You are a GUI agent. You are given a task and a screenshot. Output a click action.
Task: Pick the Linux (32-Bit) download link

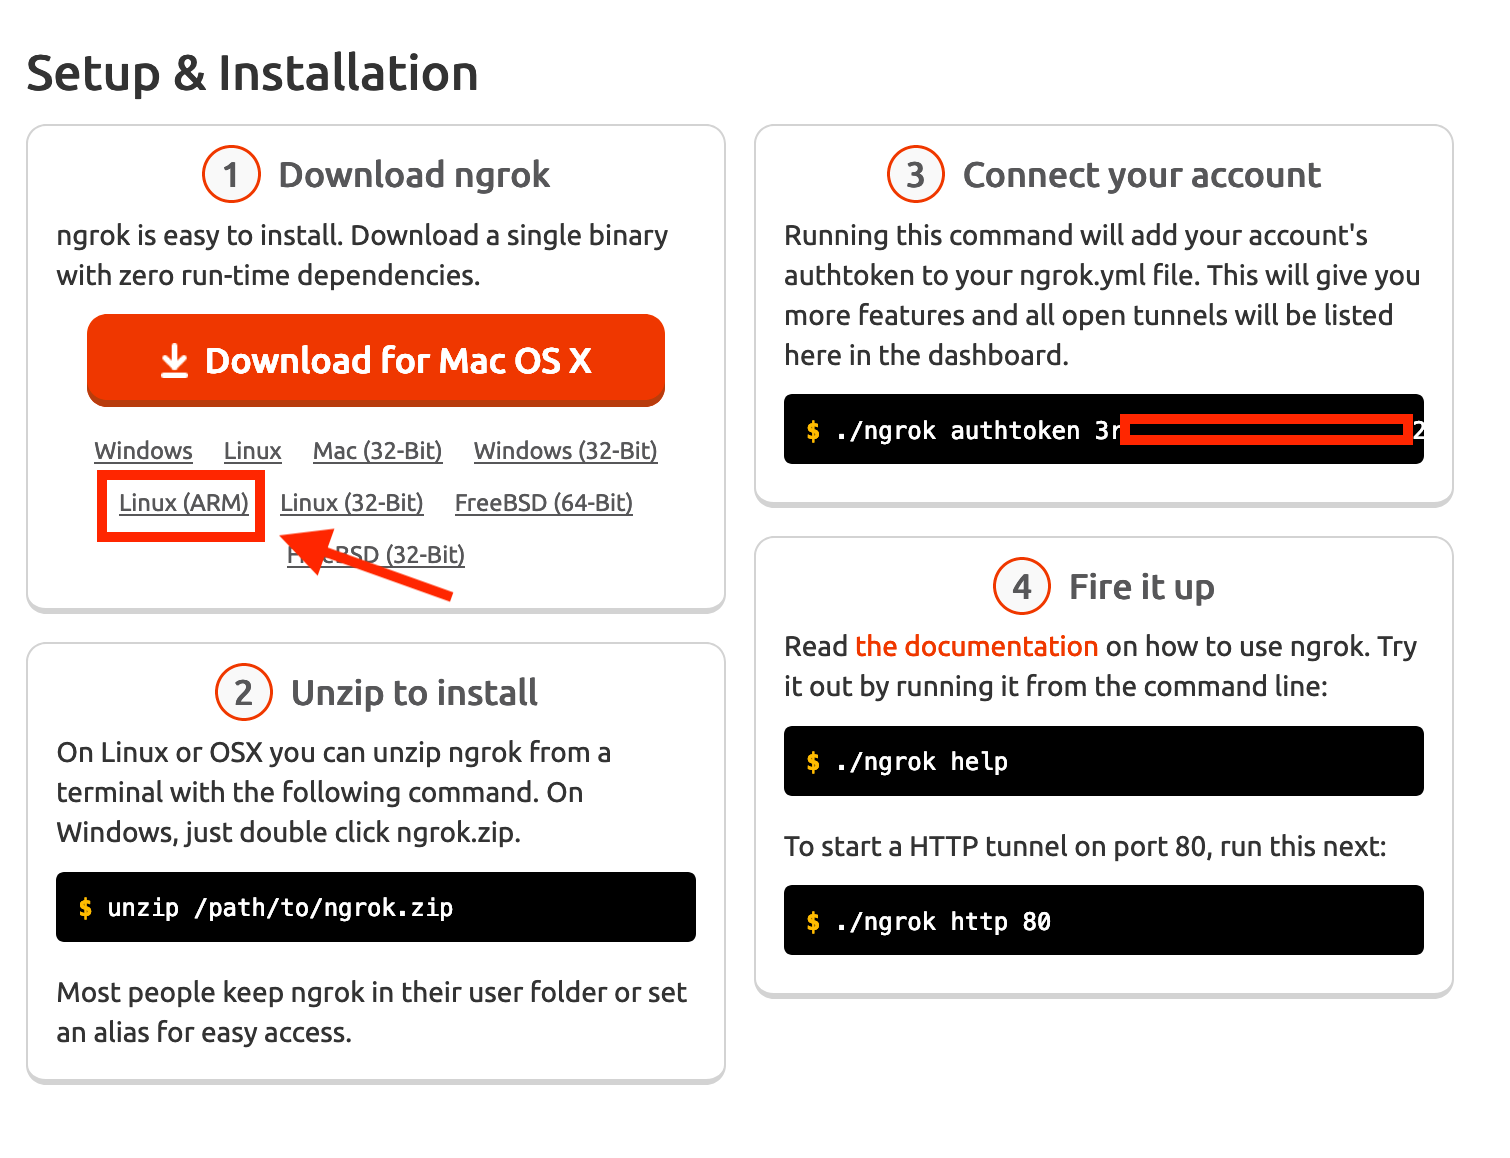[x=351, y=503]
